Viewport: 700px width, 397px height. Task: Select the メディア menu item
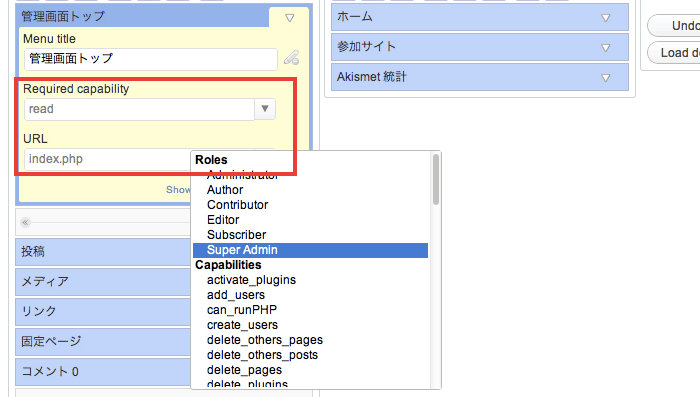[104, 282]
